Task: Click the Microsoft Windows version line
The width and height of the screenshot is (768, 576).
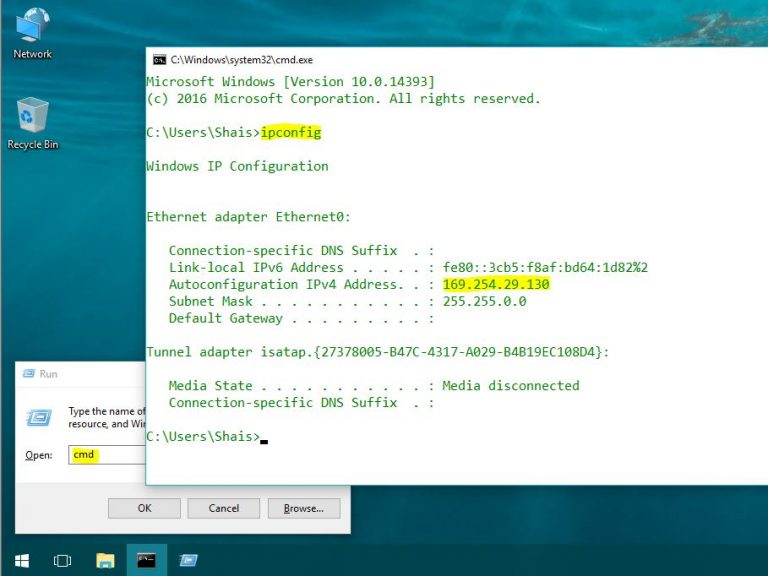Action: tap(290, 81)
